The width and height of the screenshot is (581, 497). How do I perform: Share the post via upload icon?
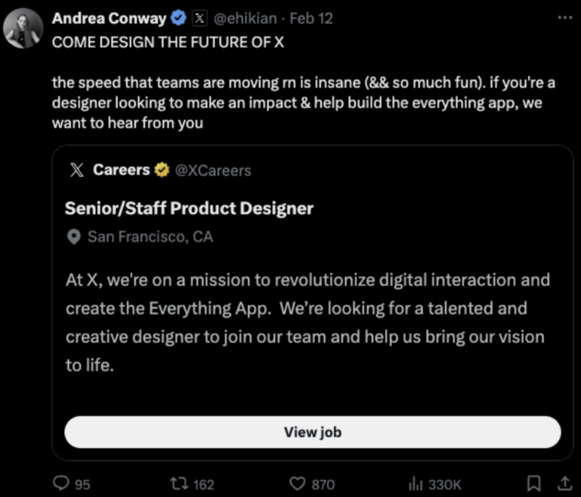point(564,483)
